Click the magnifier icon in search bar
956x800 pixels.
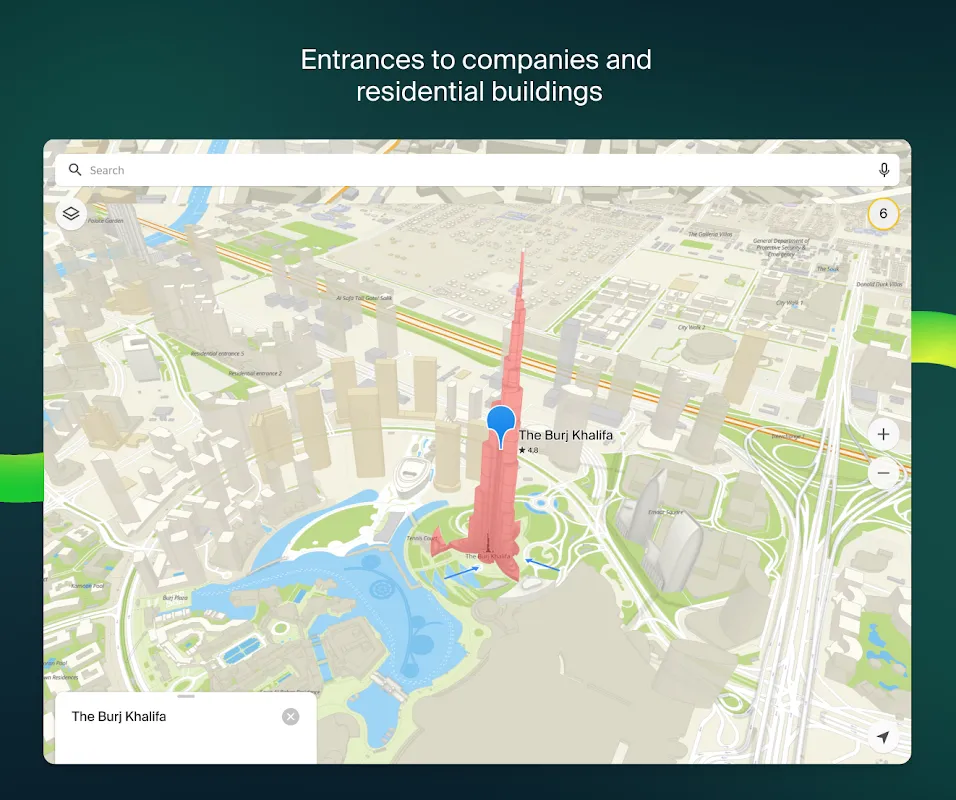(75, 170)
